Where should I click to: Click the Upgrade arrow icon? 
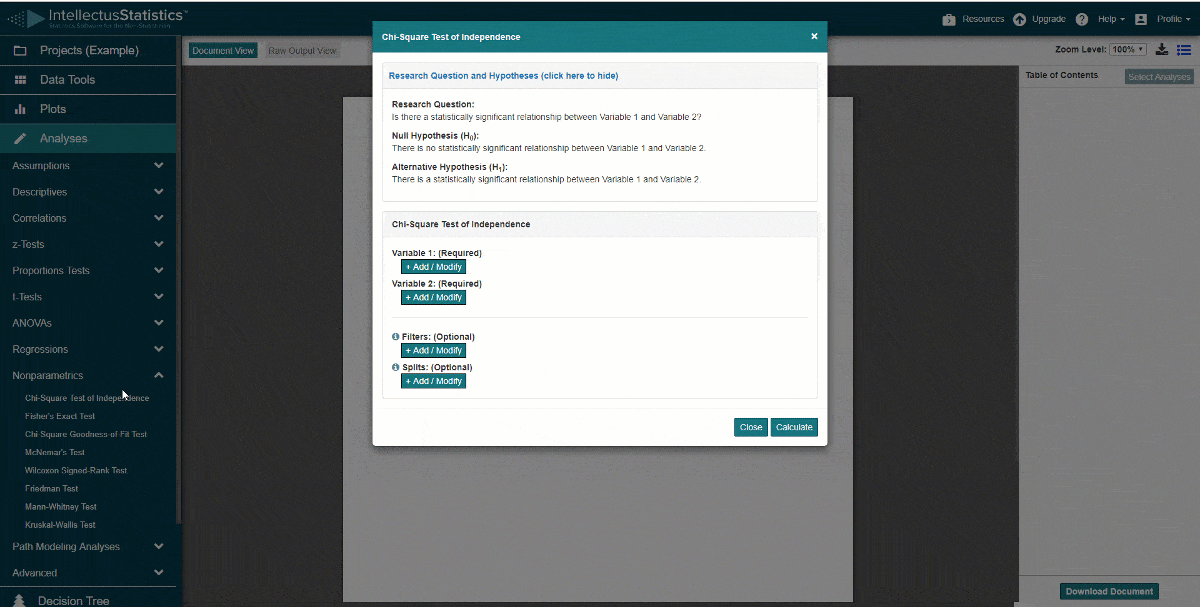1019,19
